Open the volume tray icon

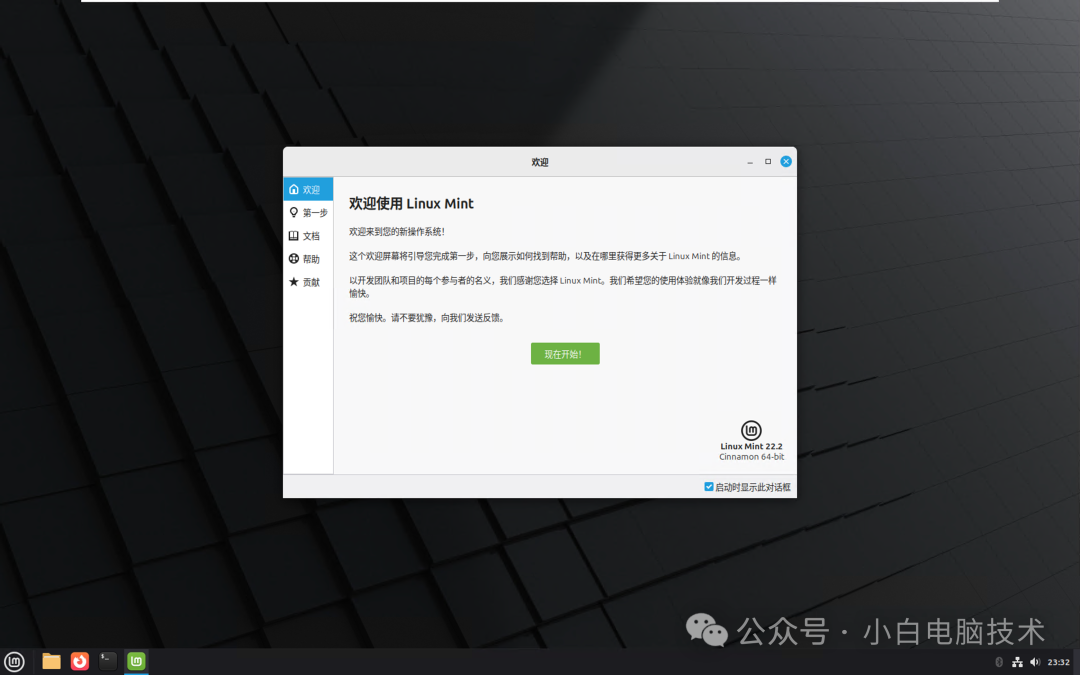coord(1035,662)
